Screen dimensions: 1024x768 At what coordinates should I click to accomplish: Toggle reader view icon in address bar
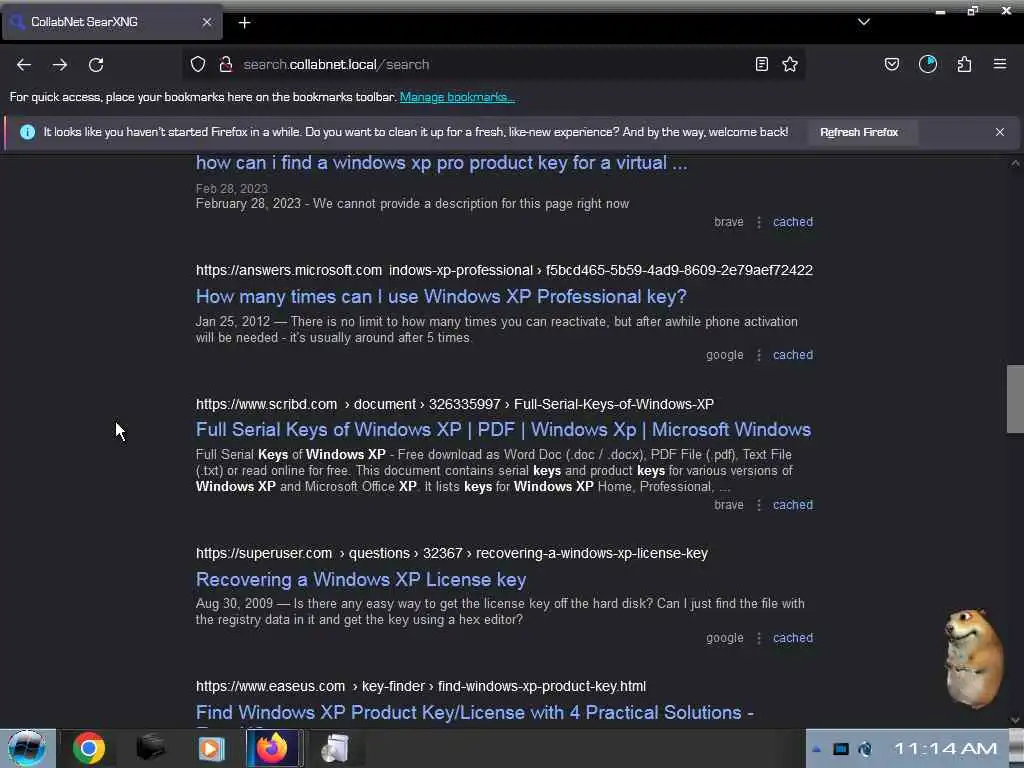pos(761,64)
